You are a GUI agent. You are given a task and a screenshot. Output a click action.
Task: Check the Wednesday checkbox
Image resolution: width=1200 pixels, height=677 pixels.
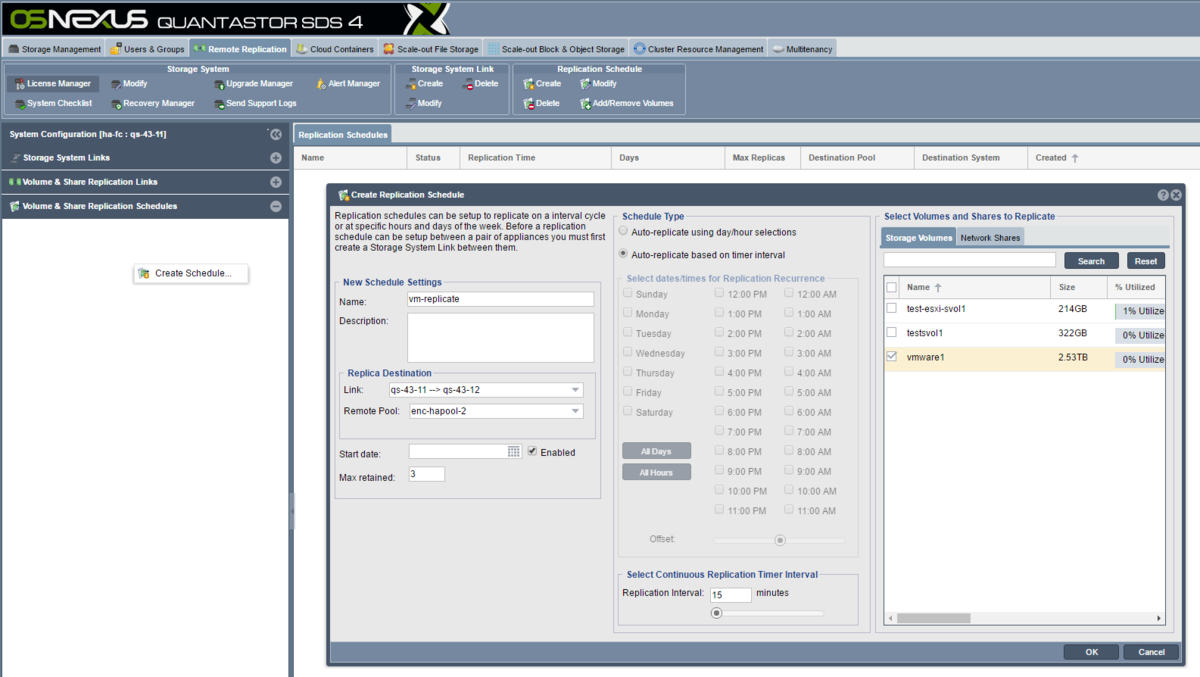pyautogui.click(x=628, y=353)
